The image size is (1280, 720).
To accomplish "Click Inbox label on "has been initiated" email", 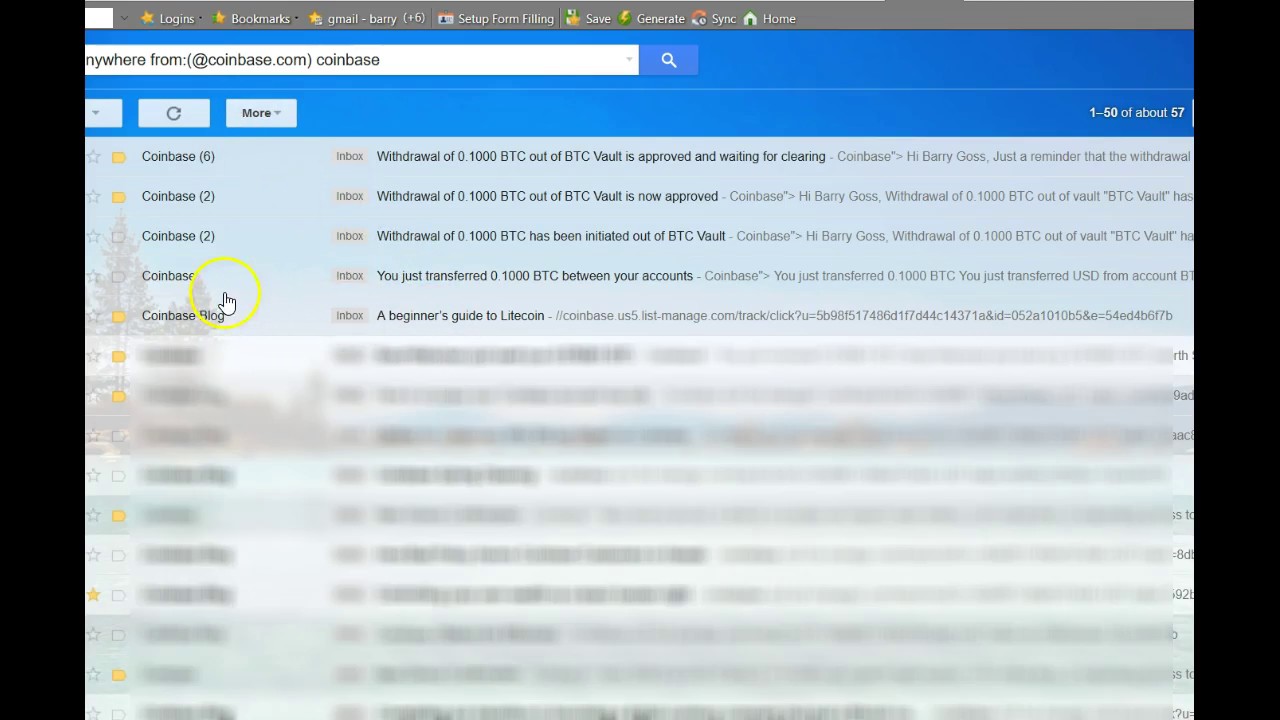I will 350,236.
